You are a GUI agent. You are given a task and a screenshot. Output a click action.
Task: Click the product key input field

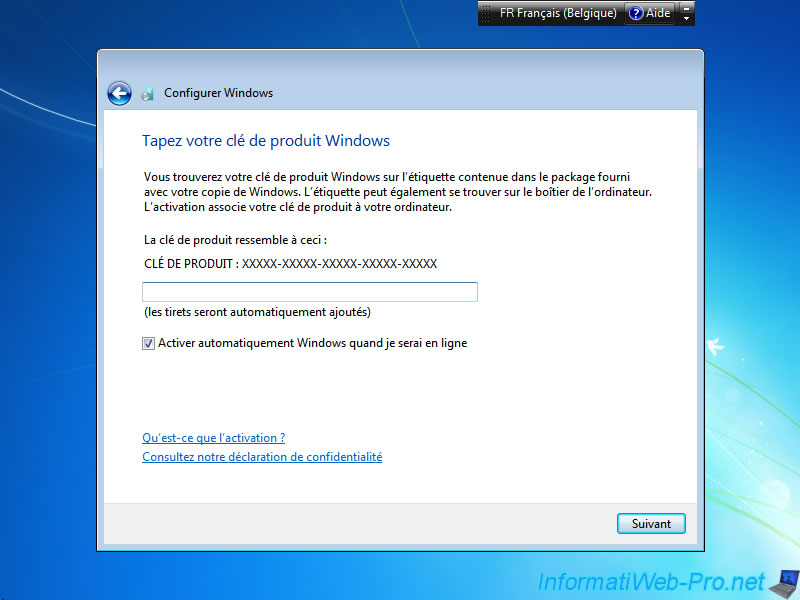coord(308,291)
